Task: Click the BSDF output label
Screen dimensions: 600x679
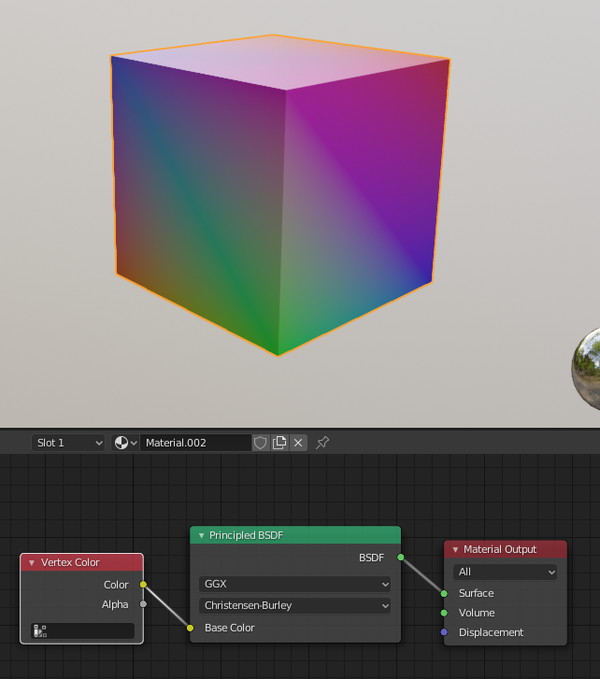Action: [x=371, y=558]
